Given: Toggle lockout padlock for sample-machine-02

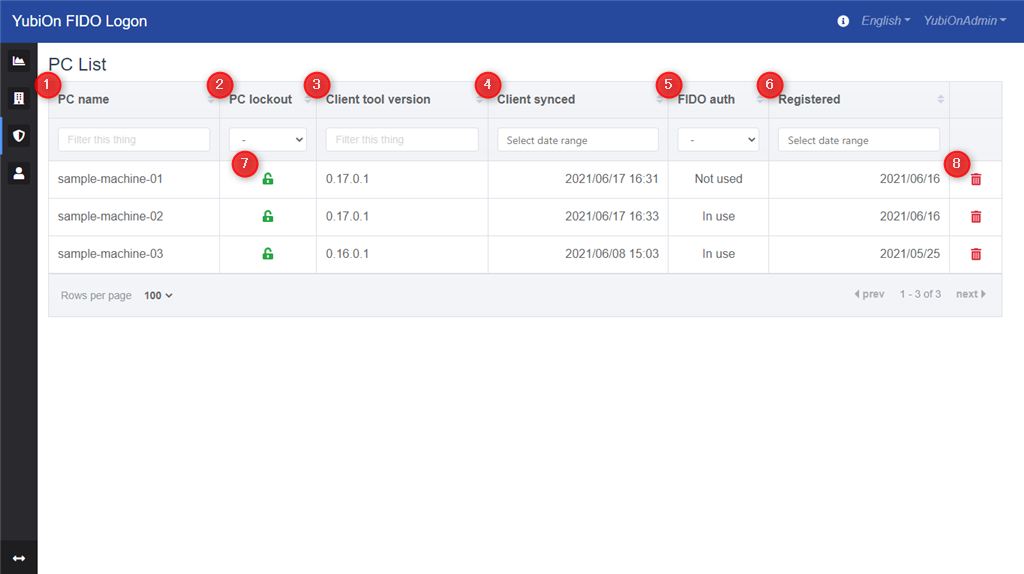Looking at the screenshot, I should (268, 216).
